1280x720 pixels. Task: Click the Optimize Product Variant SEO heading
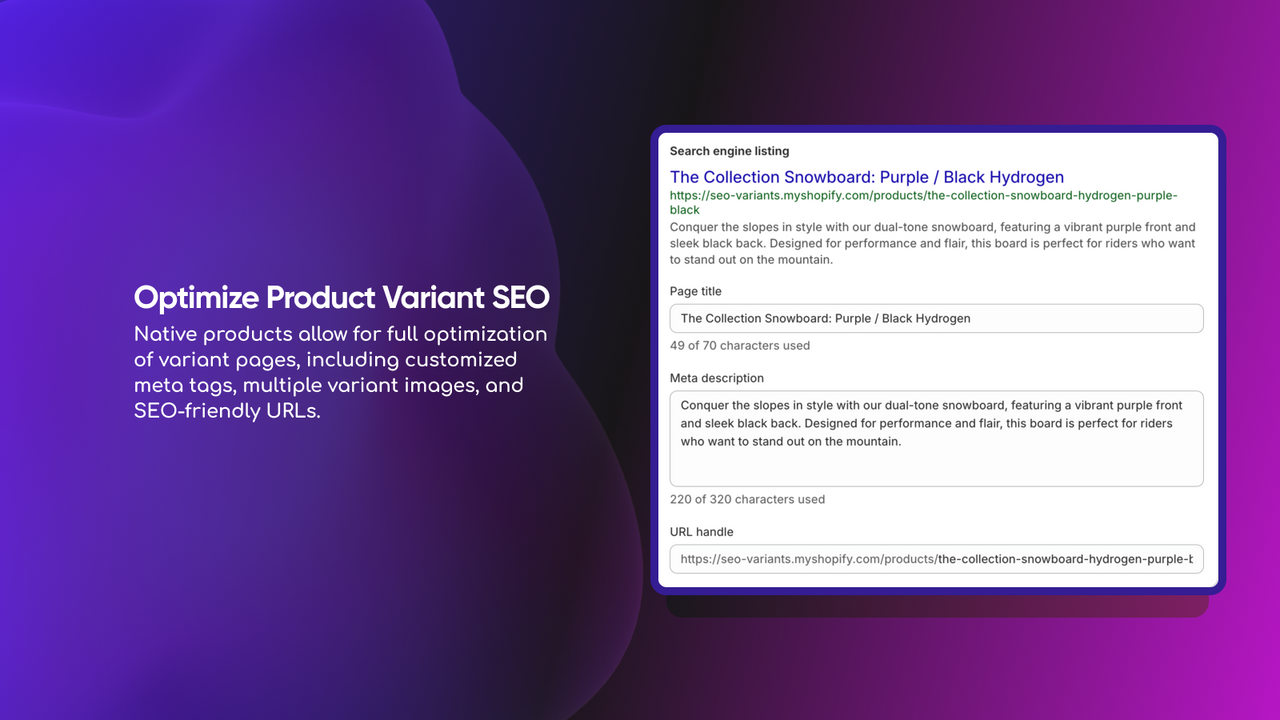[341, 297]
